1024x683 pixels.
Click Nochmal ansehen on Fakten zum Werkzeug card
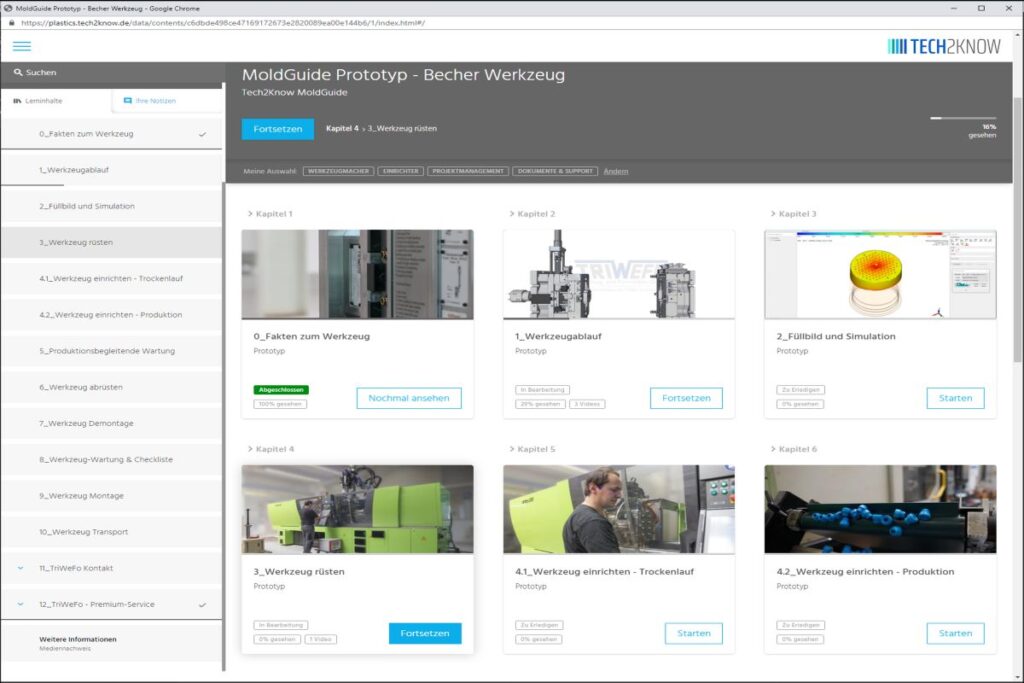click(x=409, y=398)
